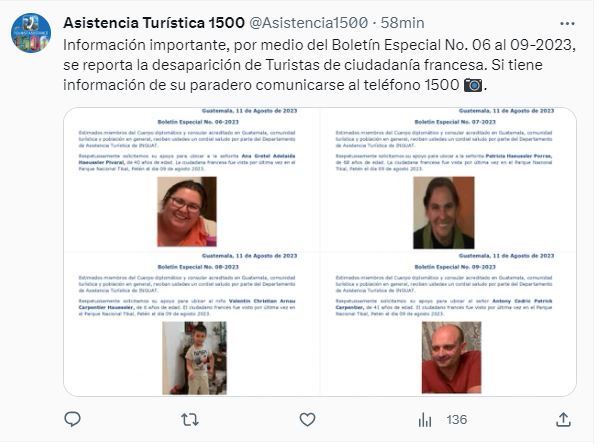Open Boletín Especial No. 06-2023 image
This screenshot has height=444, width=605.
(x=192, y=179)
